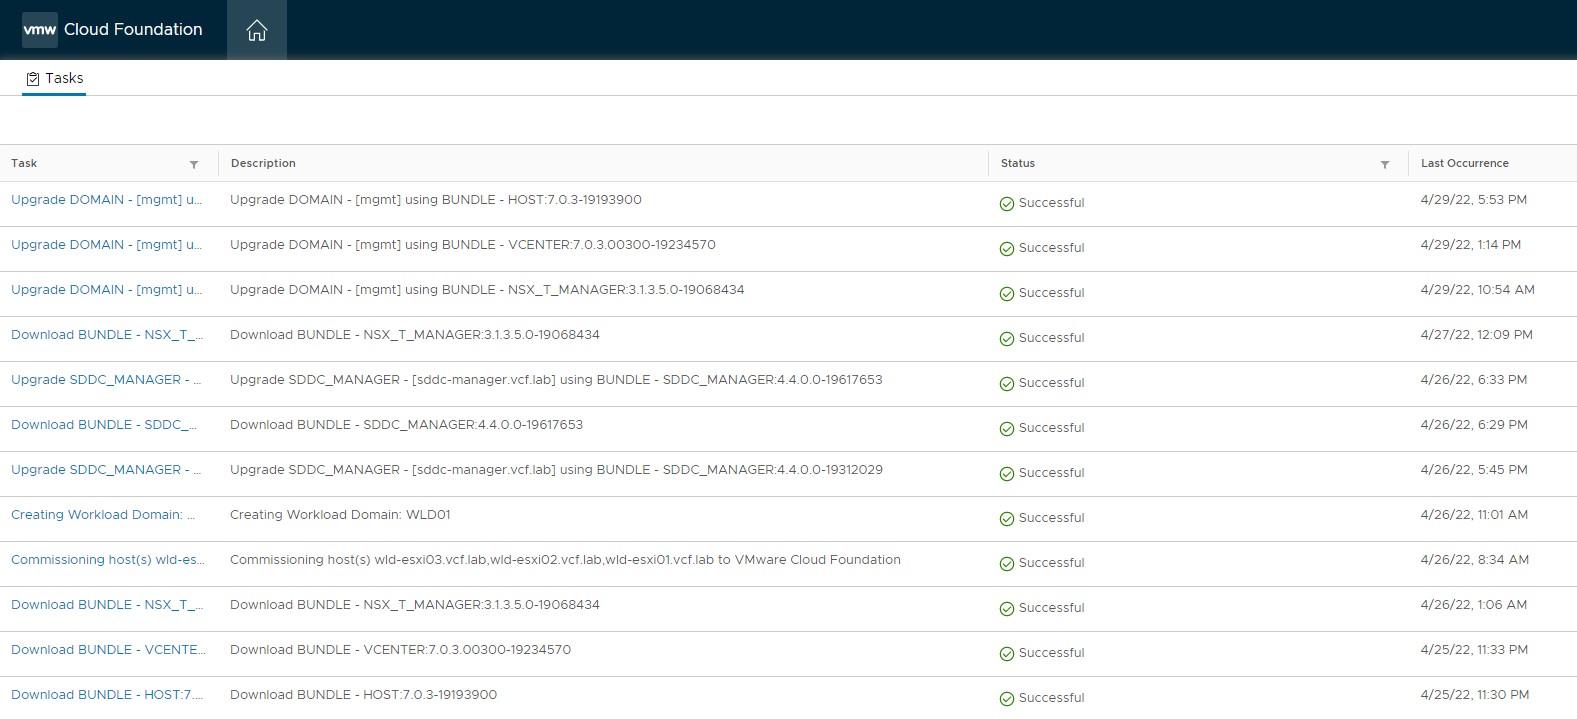
Task: Open the Commissioning host(s) wld-es... task link
Action: (107, 560)
